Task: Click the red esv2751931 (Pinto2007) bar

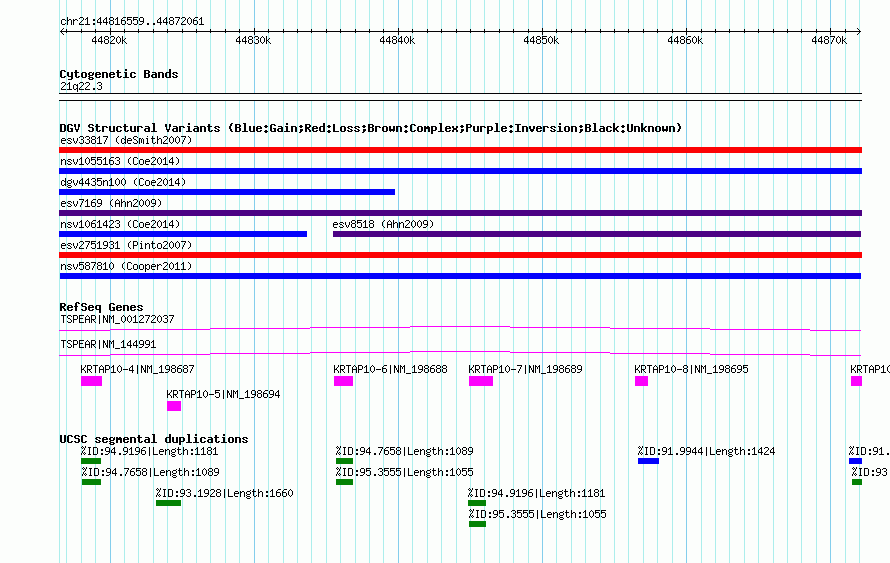Action: coord(460,255)
